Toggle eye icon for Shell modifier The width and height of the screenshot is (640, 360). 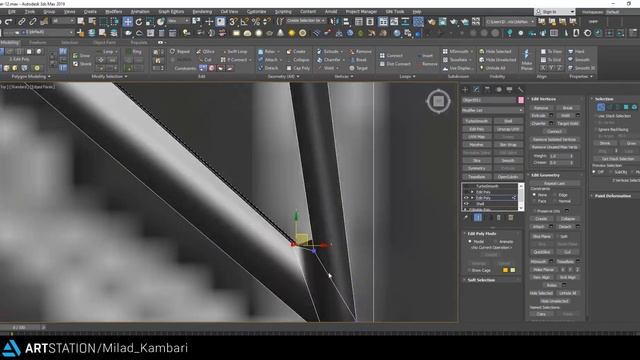tap(466, 204)
